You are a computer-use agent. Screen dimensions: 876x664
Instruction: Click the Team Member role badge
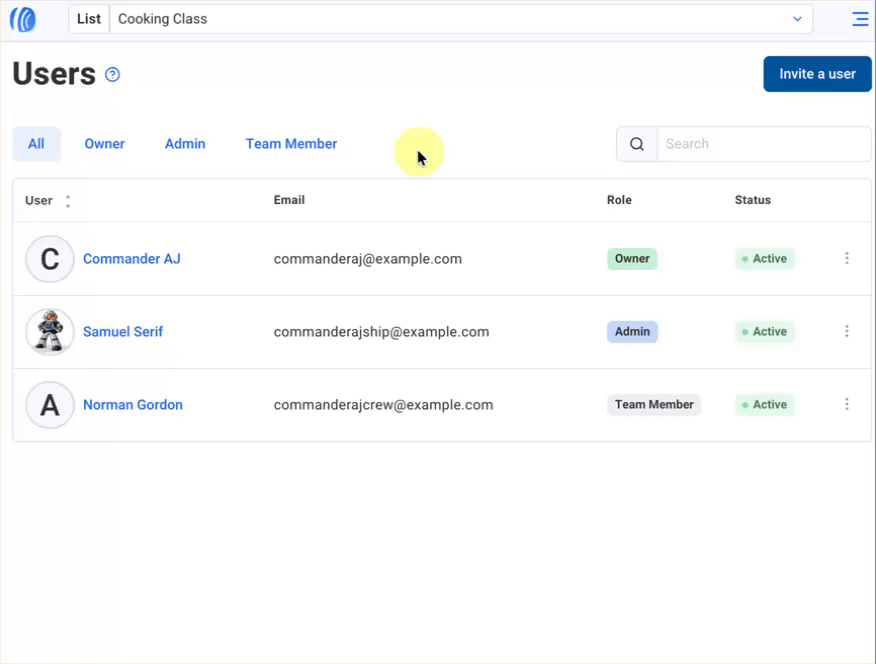pyautogui.click(x=654, y=405)
